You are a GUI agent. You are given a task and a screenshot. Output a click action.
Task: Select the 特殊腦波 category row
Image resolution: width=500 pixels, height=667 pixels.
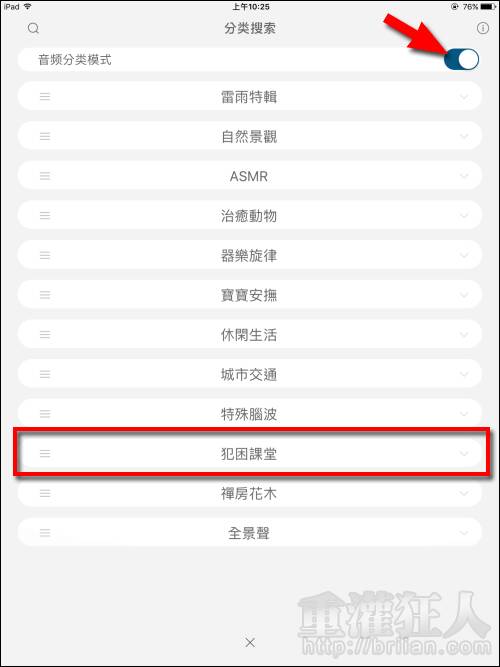pos(250,413)
